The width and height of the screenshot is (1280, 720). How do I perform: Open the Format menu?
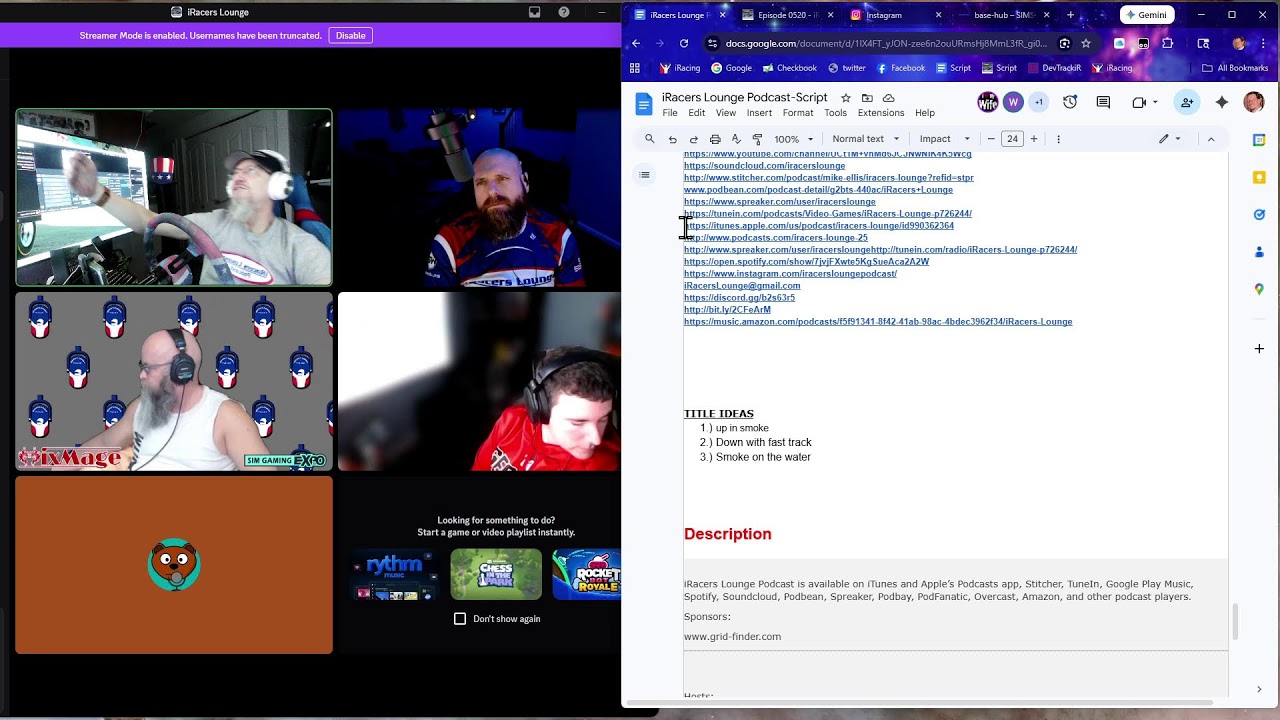tap(798, 113)
